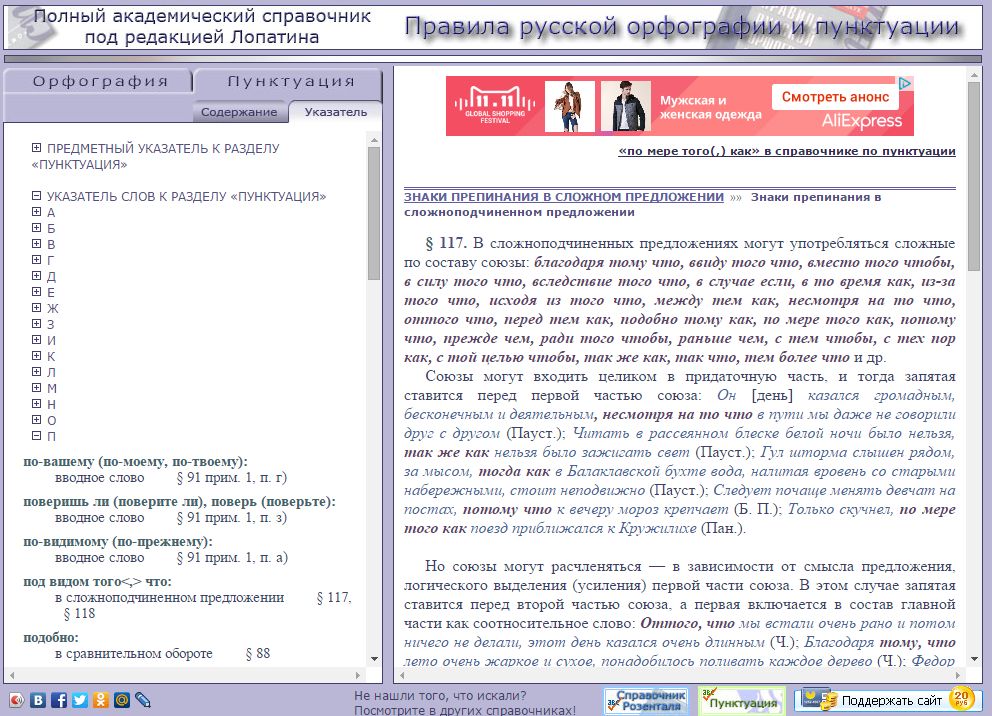The height and width of the screenshot is (716, 992).
Task: Share page via Facebook icon
Action: tap(59, 700)
